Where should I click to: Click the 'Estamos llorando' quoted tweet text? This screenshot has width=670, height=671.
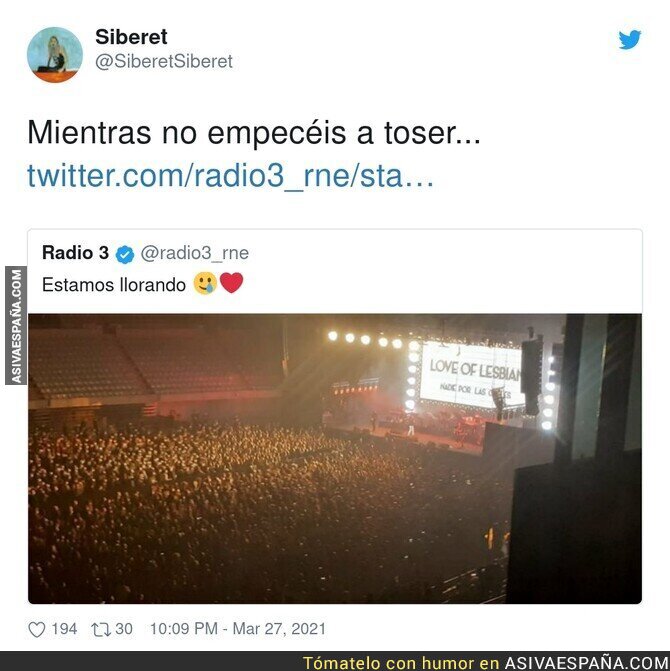pos(114,285)
